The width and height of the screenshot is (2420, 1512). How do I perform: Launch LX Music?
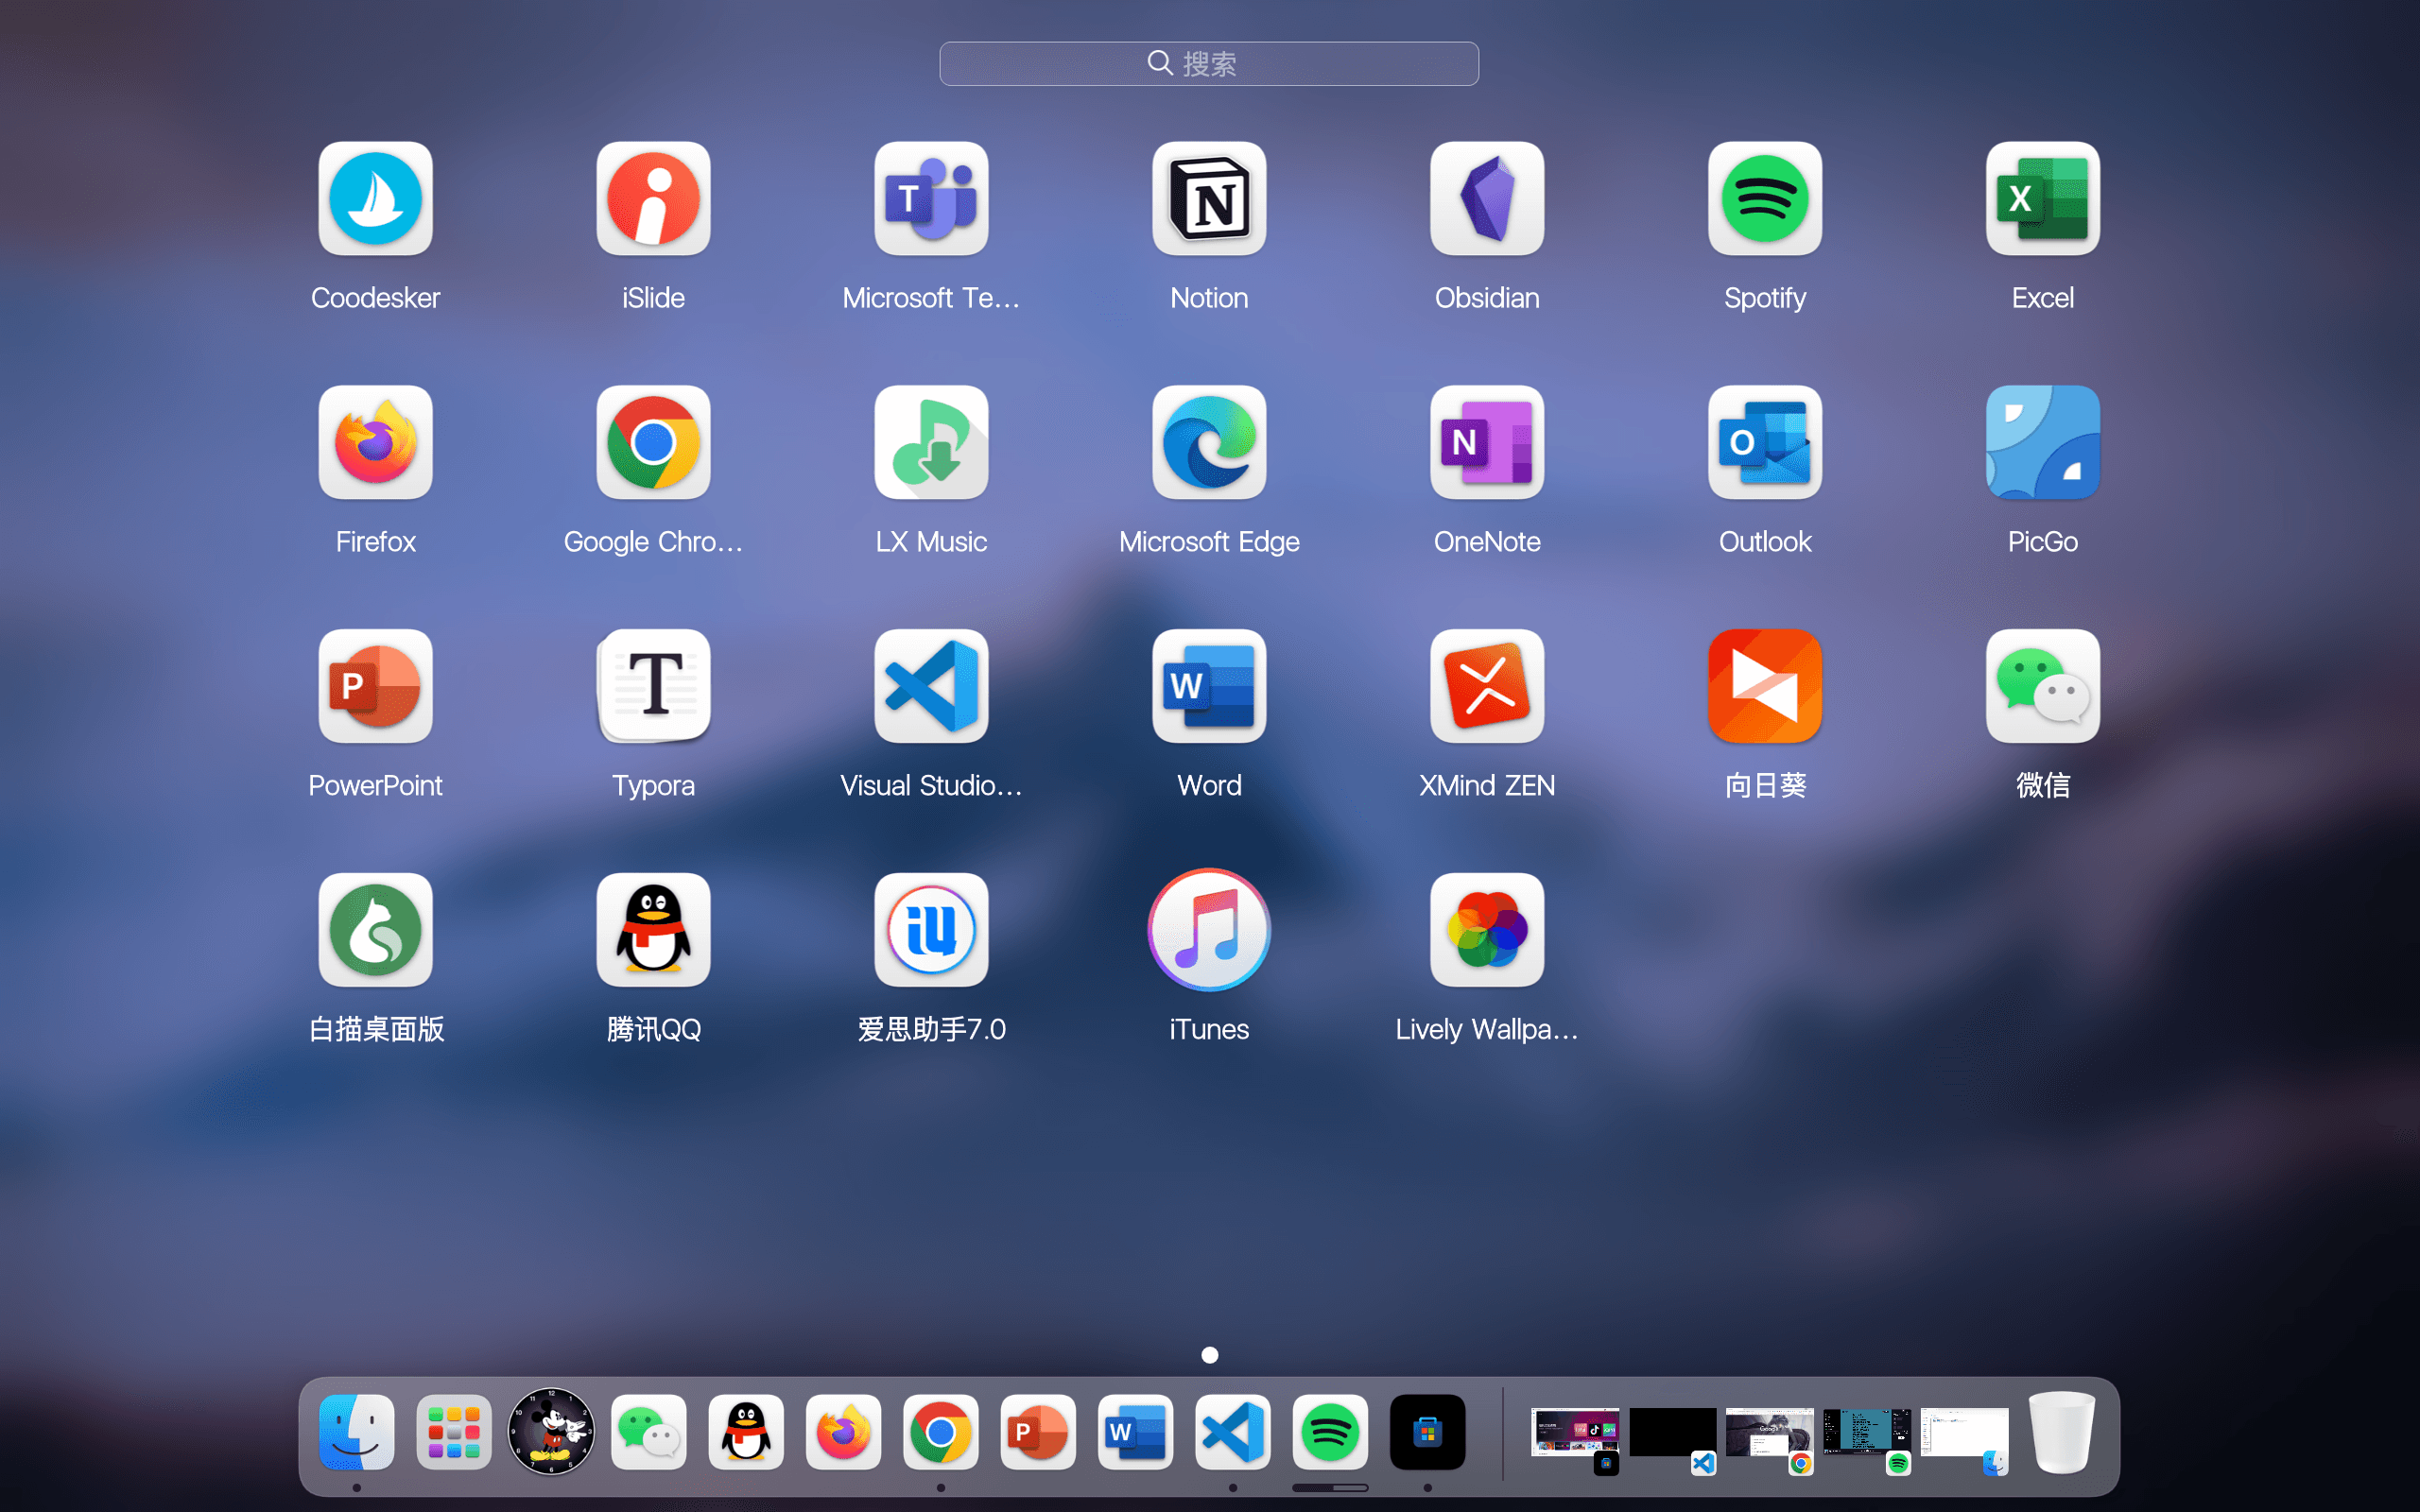pyautogui.click(x=931, y=442)
